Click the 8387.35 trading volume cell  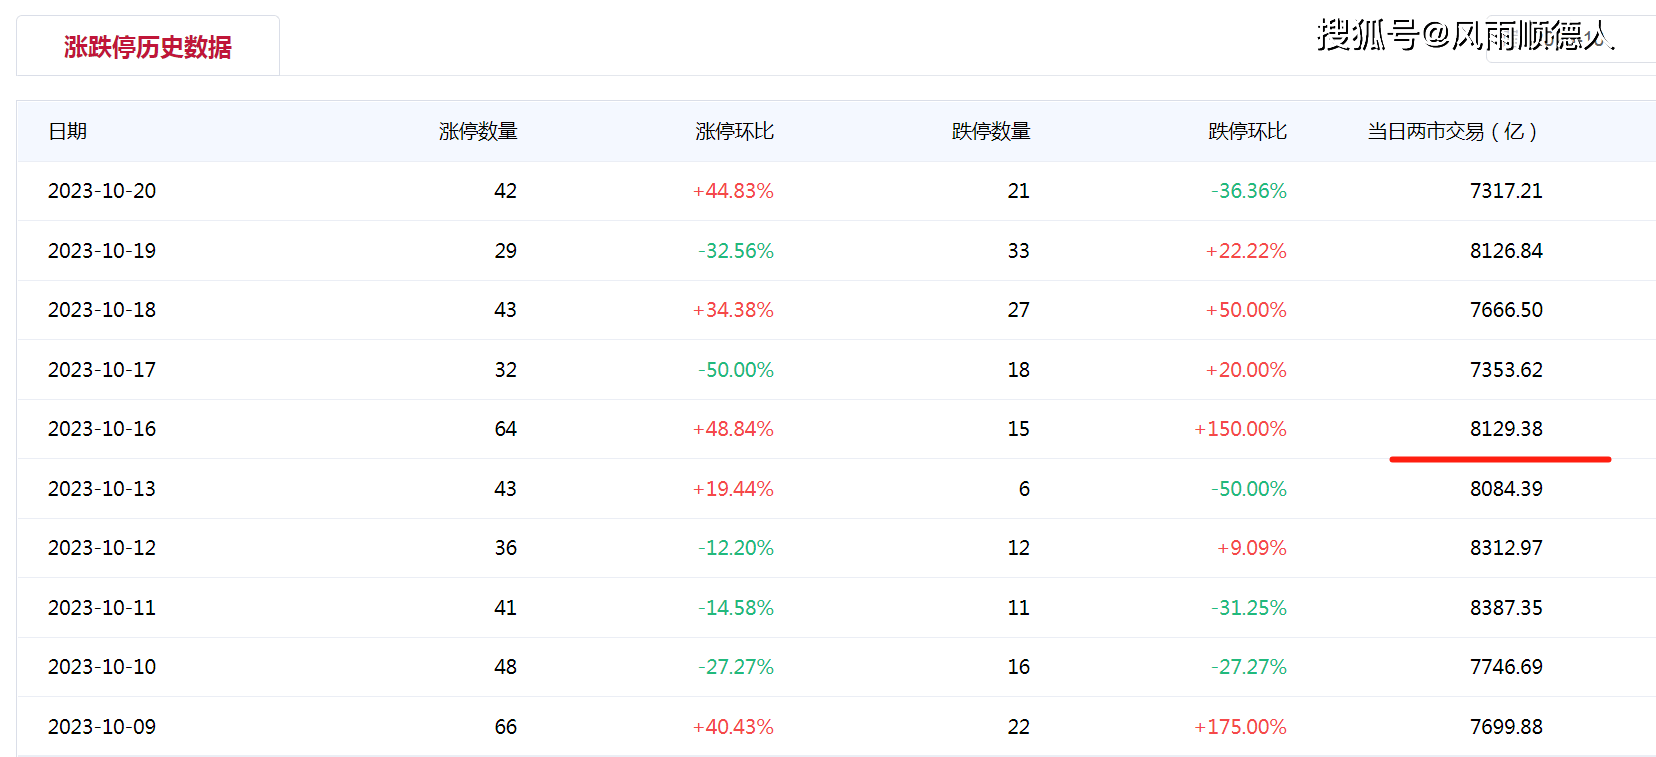1505,608
